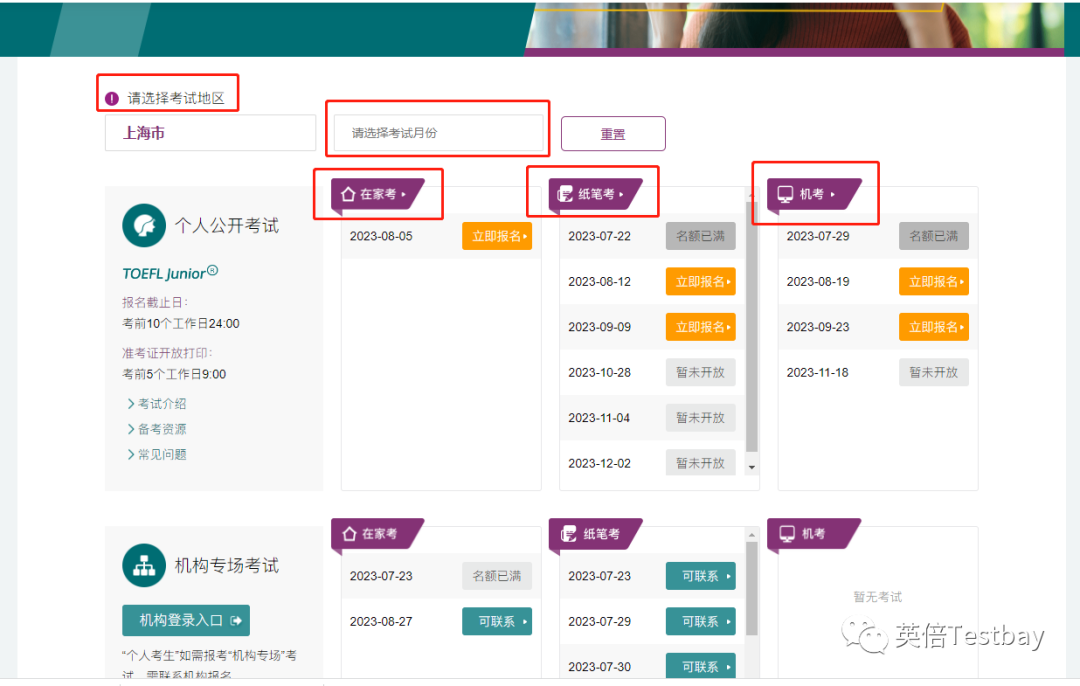Click 暂未开放 next to 2023-11-04

[700, 418]
